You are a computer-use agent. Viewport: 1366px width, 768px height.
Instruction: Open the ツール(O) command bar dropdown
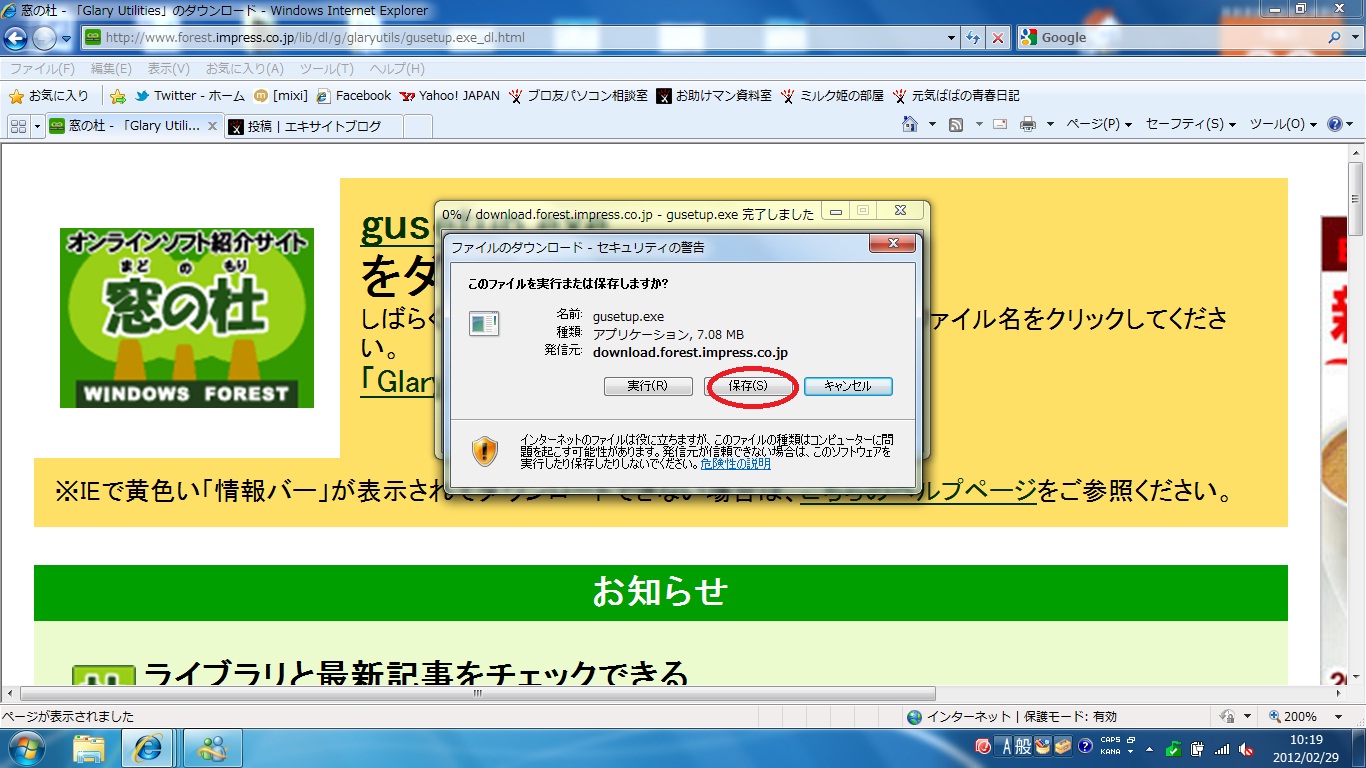[1283, 125]
